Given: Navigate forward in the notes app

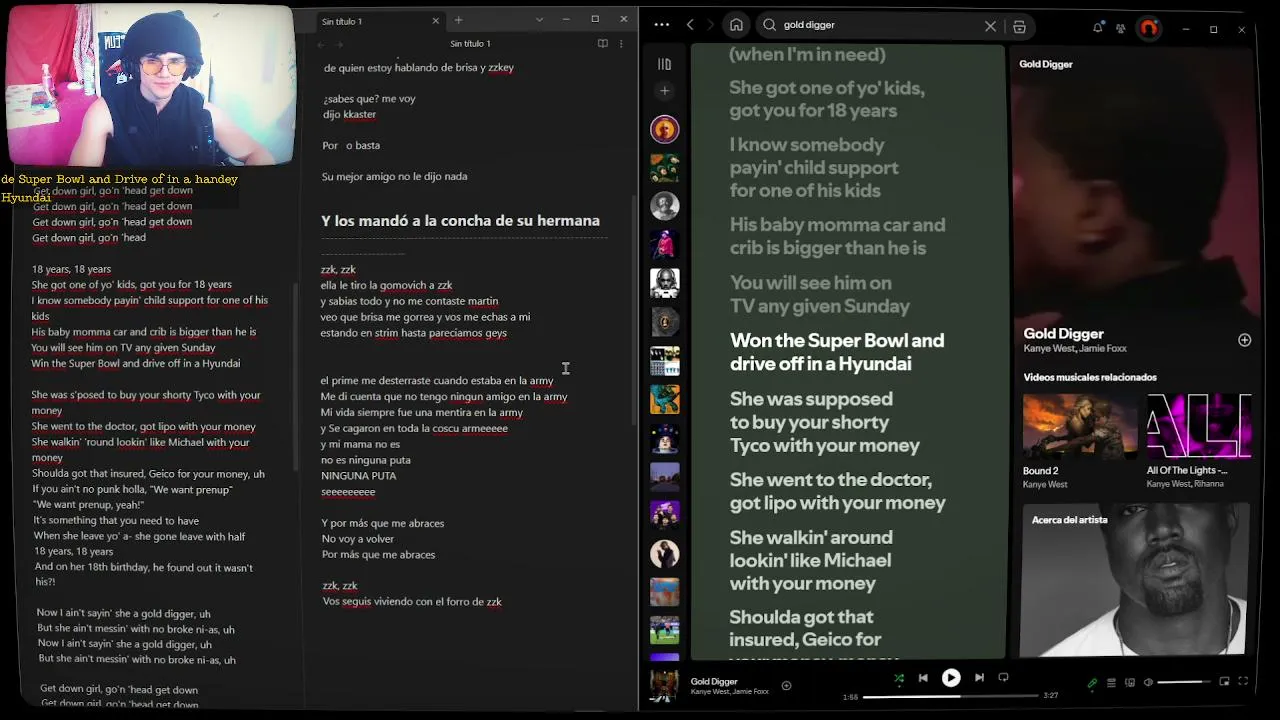Looking at the screenshot, I should (339, 44).
